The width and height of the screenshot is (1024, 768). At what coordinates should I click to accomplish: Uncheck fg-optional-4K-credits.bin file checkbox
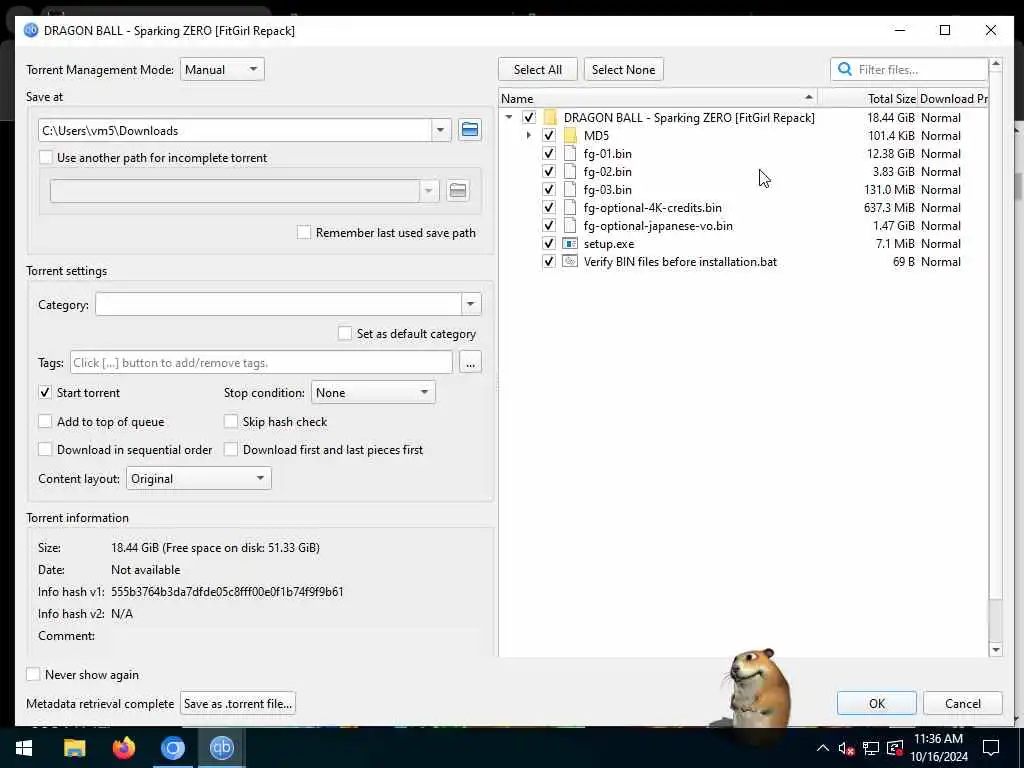pyautogui.click(x=549, y=208)
